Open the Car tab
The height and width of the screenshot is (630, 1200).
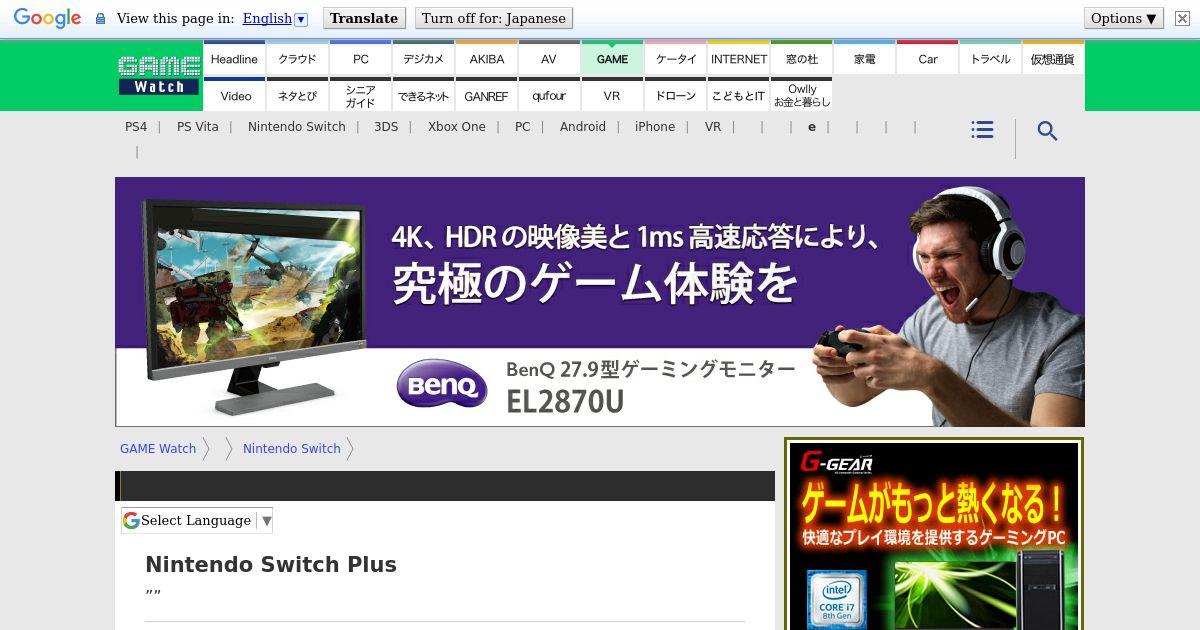point(927,58)
